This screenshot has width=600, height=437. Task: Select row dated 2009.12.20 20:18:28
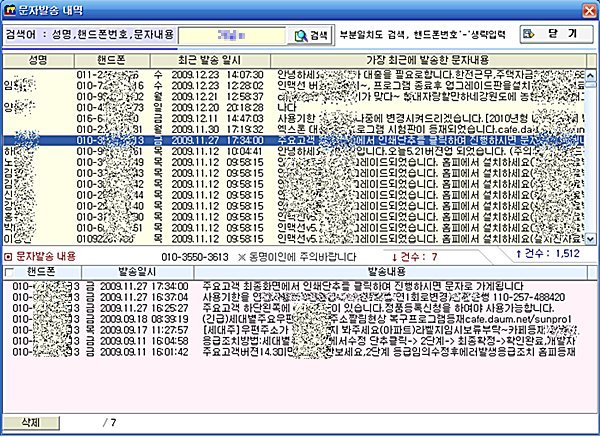294,108
